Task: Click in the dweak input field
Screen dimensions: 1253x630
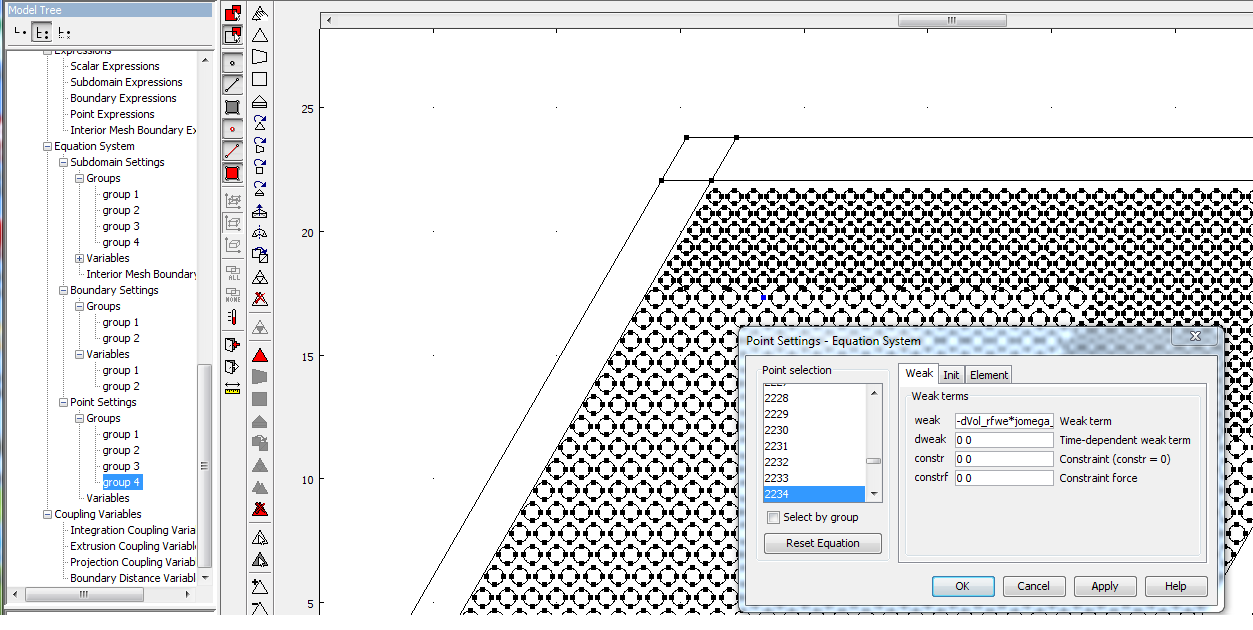Action: click(1003, 440)
